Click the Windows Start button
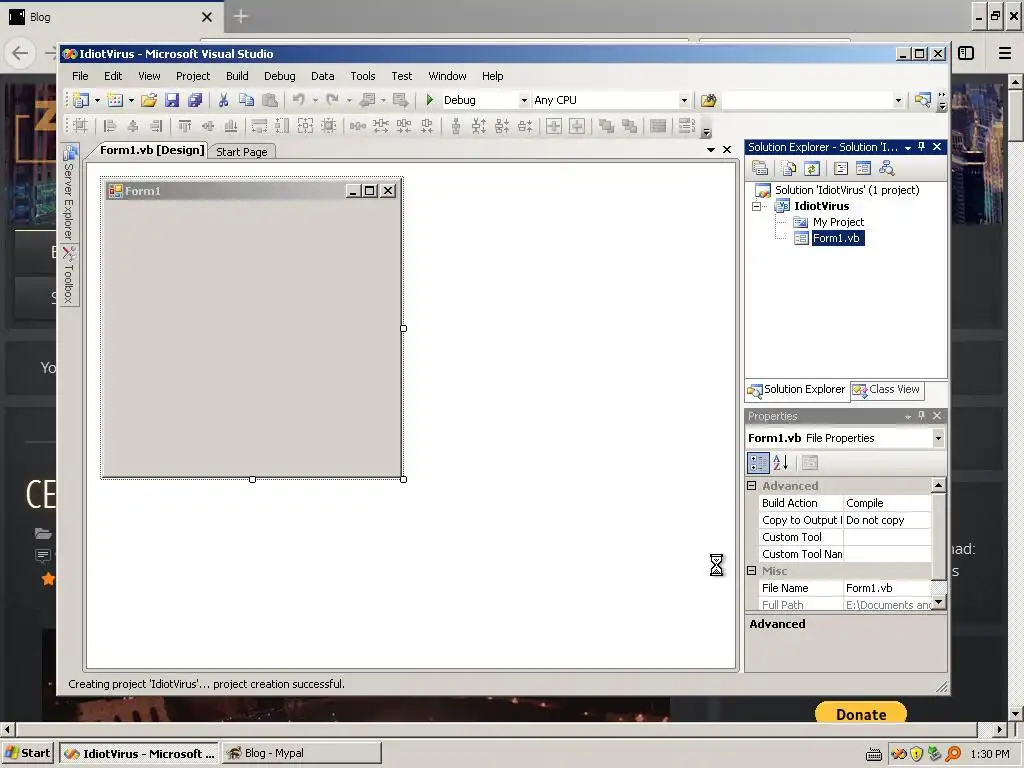 [28, 753]
